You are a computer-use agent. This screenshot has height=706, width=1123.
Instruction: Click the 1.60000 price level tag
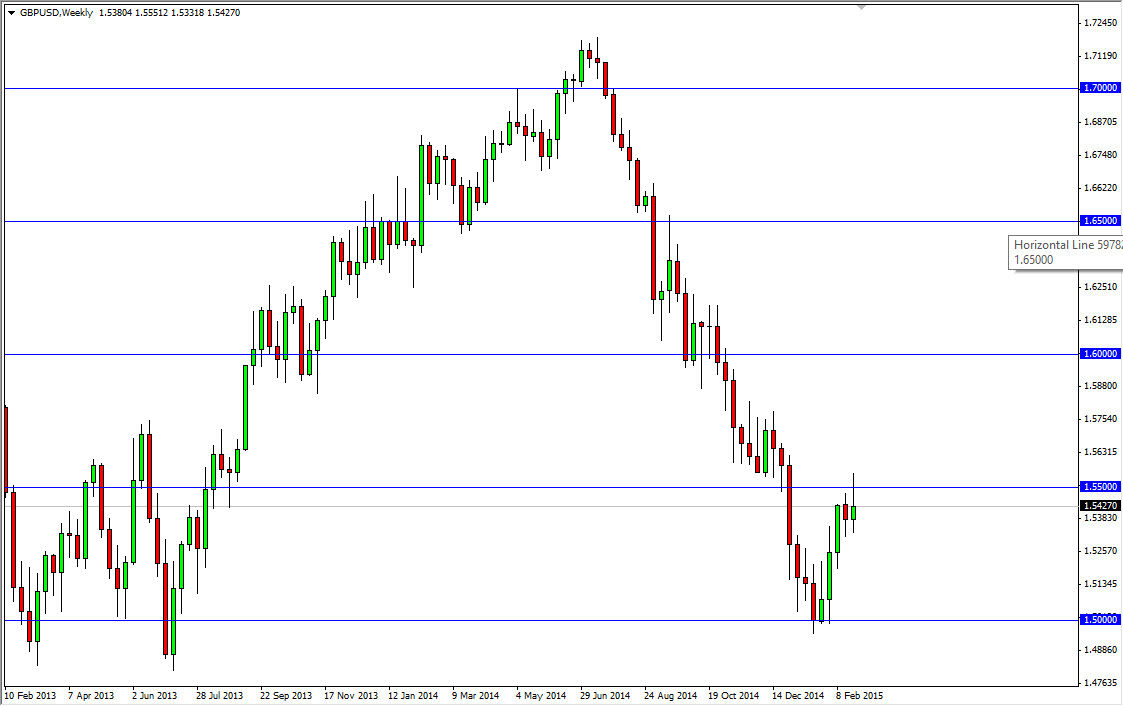point(1102,353)
